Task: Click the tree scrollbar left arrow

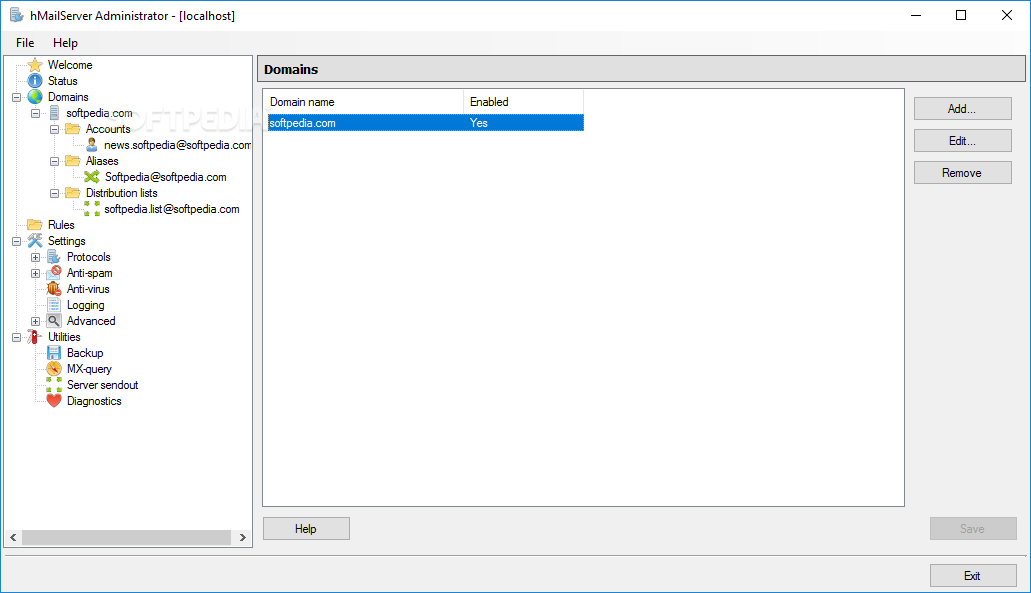Action: [x=13, y=537]
